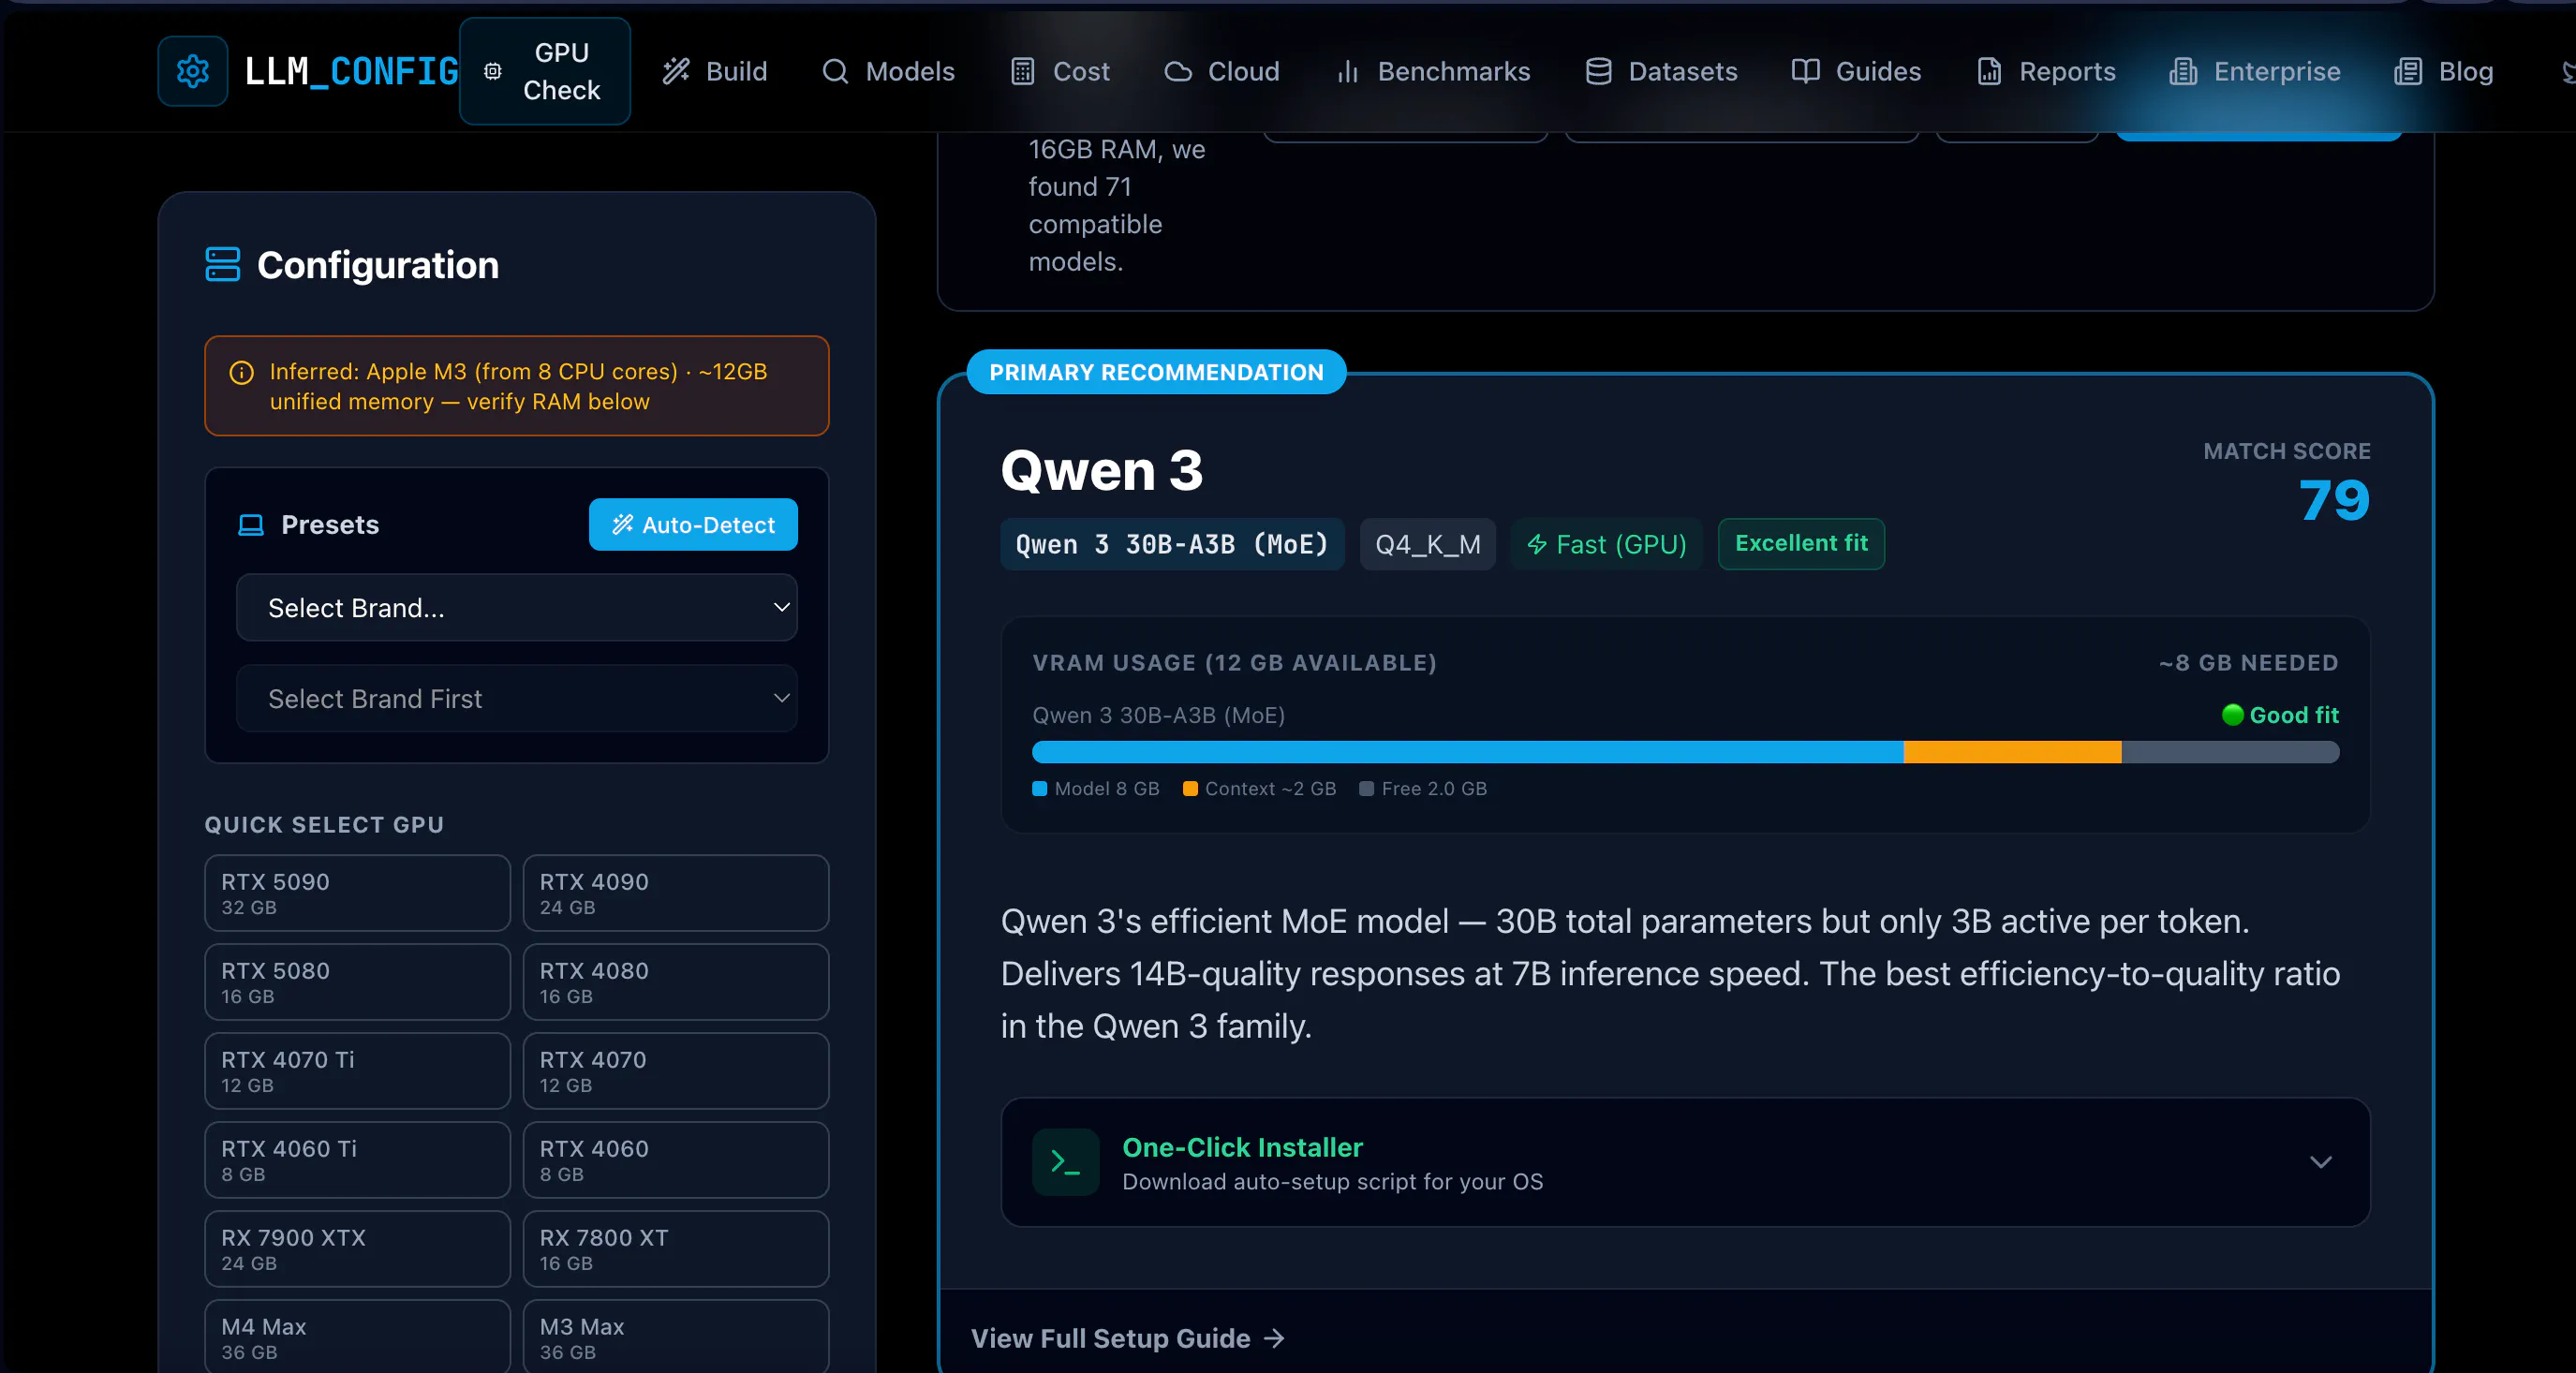
Task: Pick the RTX 4070 12 GB option
Action: click(676, 1071)
